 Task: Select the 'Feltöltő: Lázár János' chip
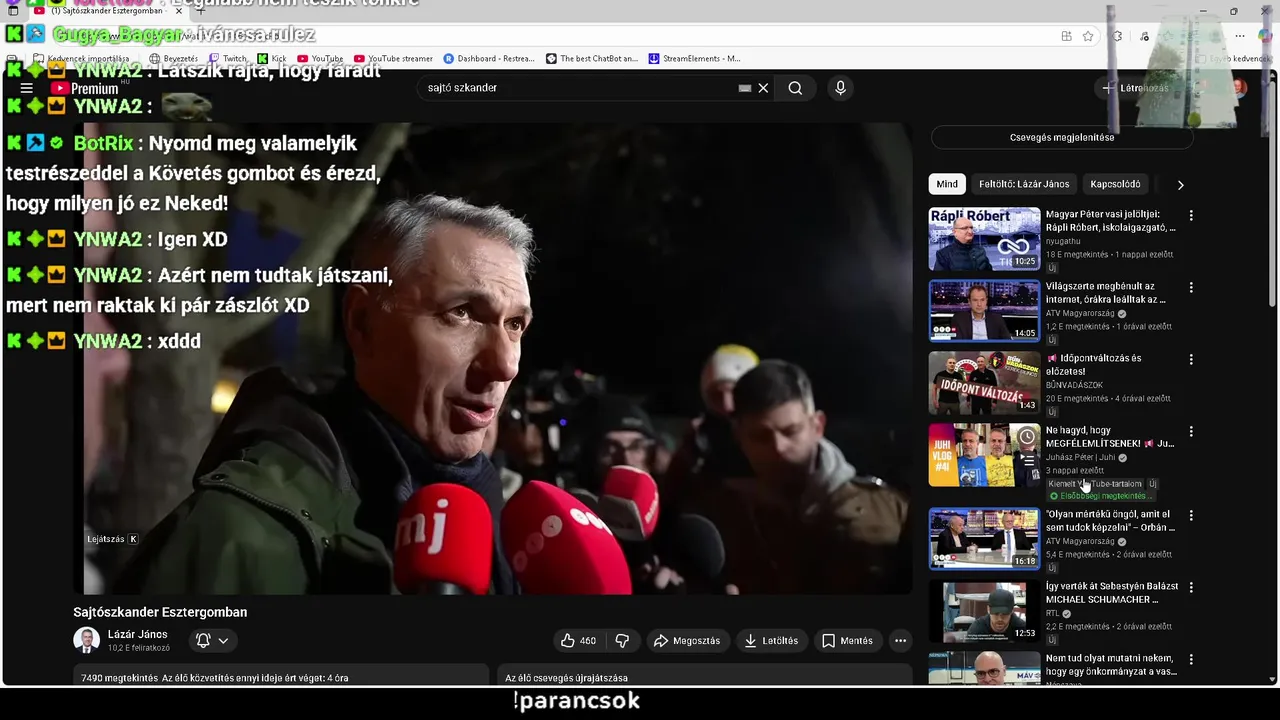pos(1024,184)
